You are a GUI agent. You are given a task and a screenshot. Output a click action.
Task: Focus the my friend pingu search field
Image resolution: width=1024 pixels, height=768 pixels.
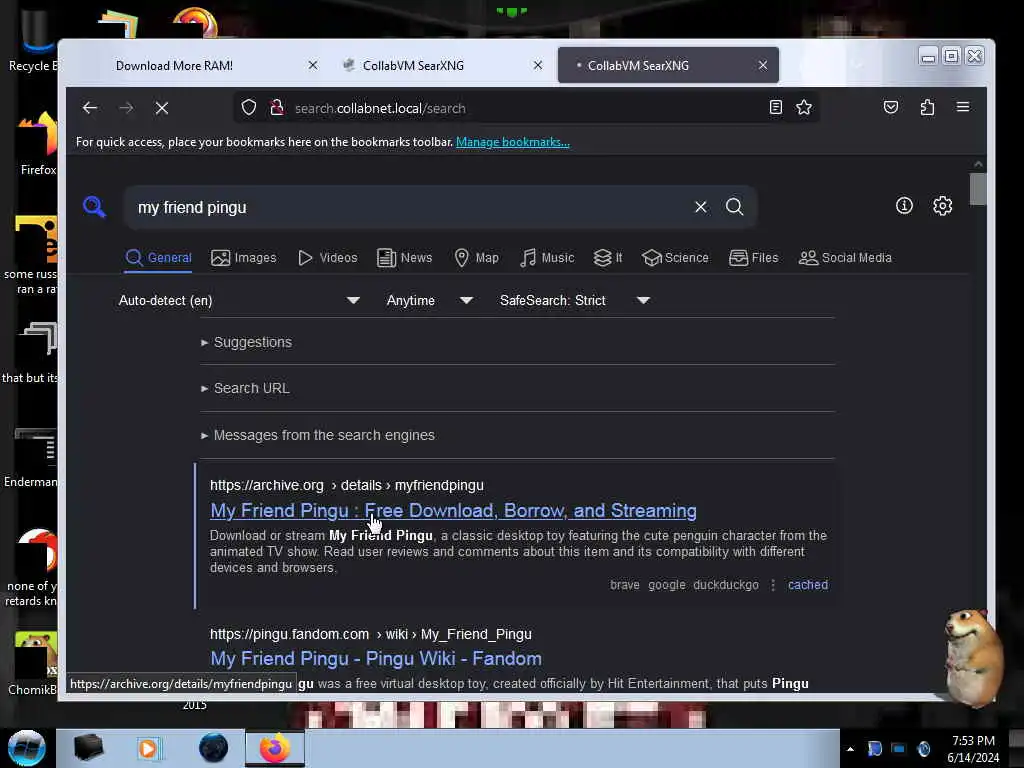[x=408, y=207]
